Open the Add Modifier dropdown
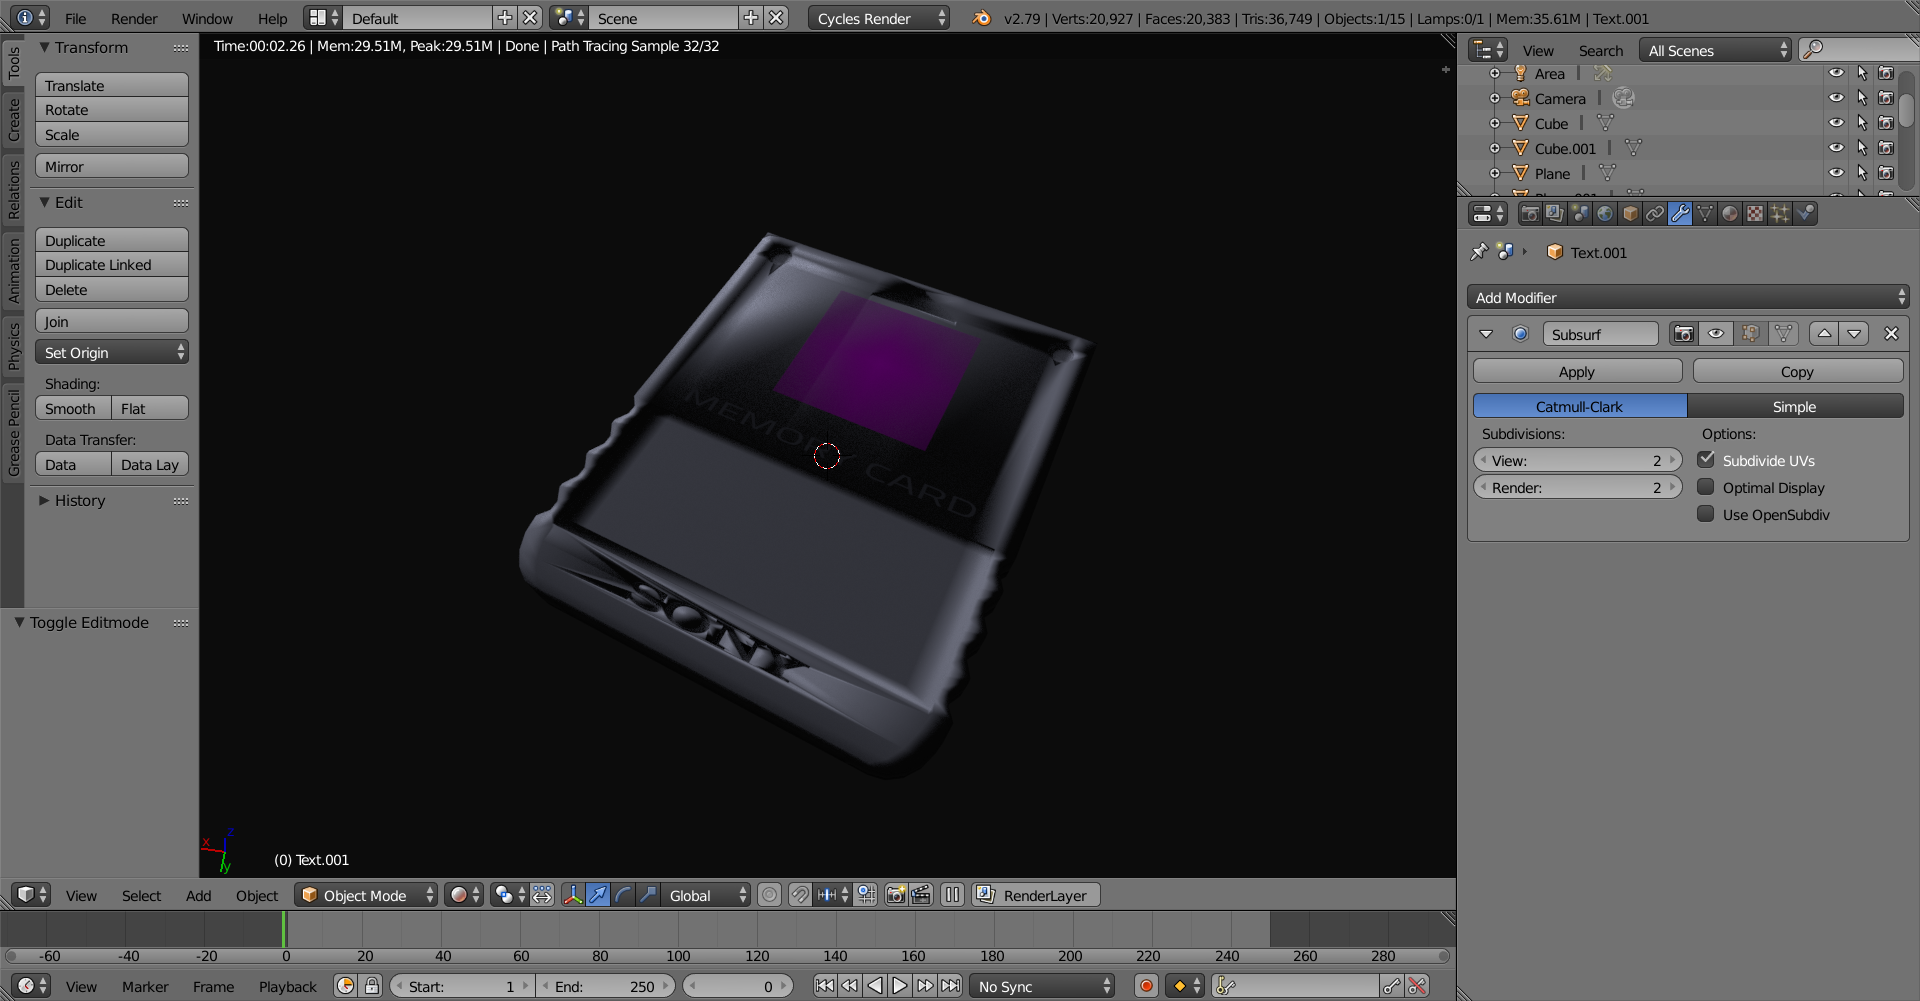Image resolution: width=1920 pixels, height=1001 pixels. pos(1688,297)
